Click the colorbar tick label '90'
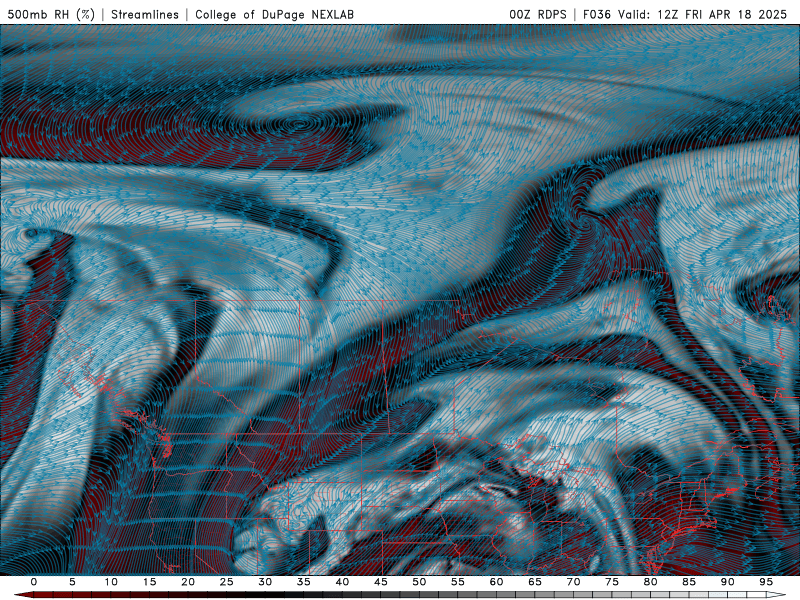Viewport: 800px width, 600px height. pyautogui.click(x=728, y=582)
